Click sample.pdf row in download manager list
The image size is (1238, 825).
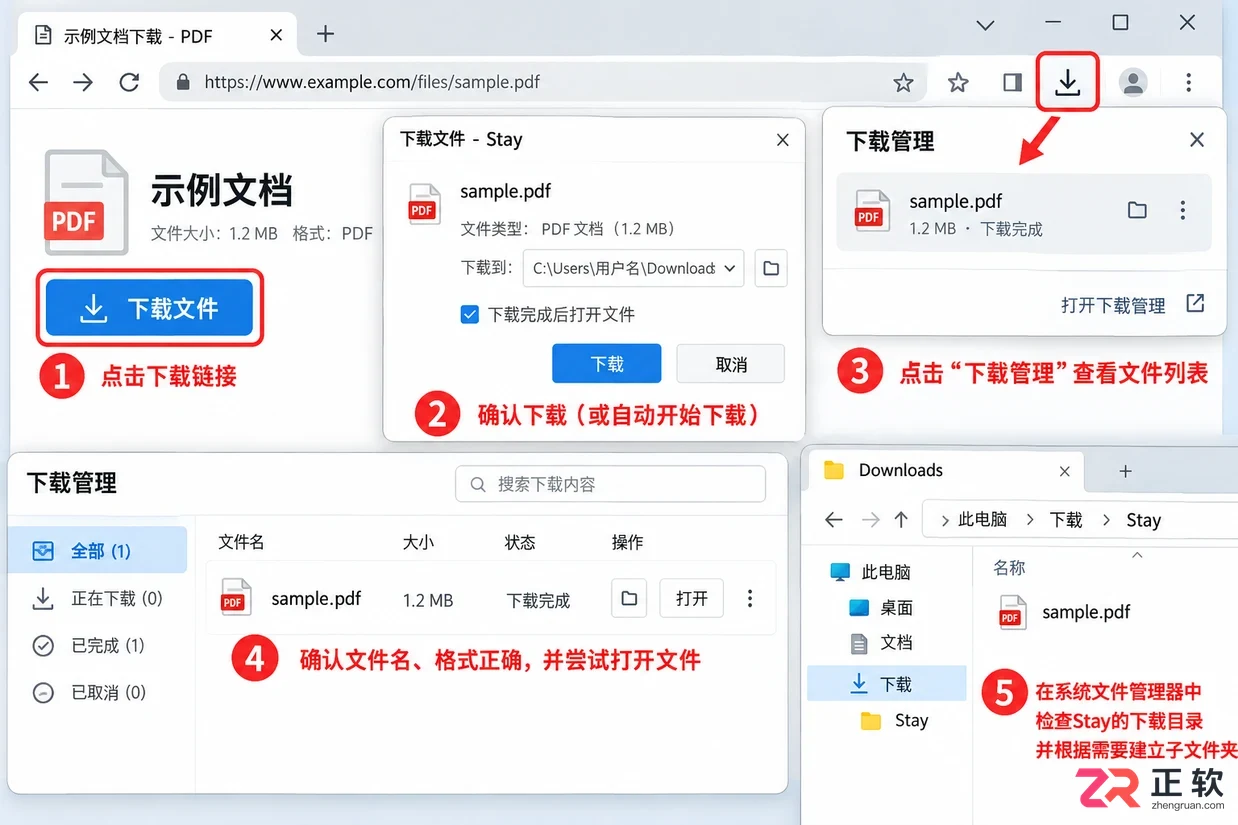[491, 598]
